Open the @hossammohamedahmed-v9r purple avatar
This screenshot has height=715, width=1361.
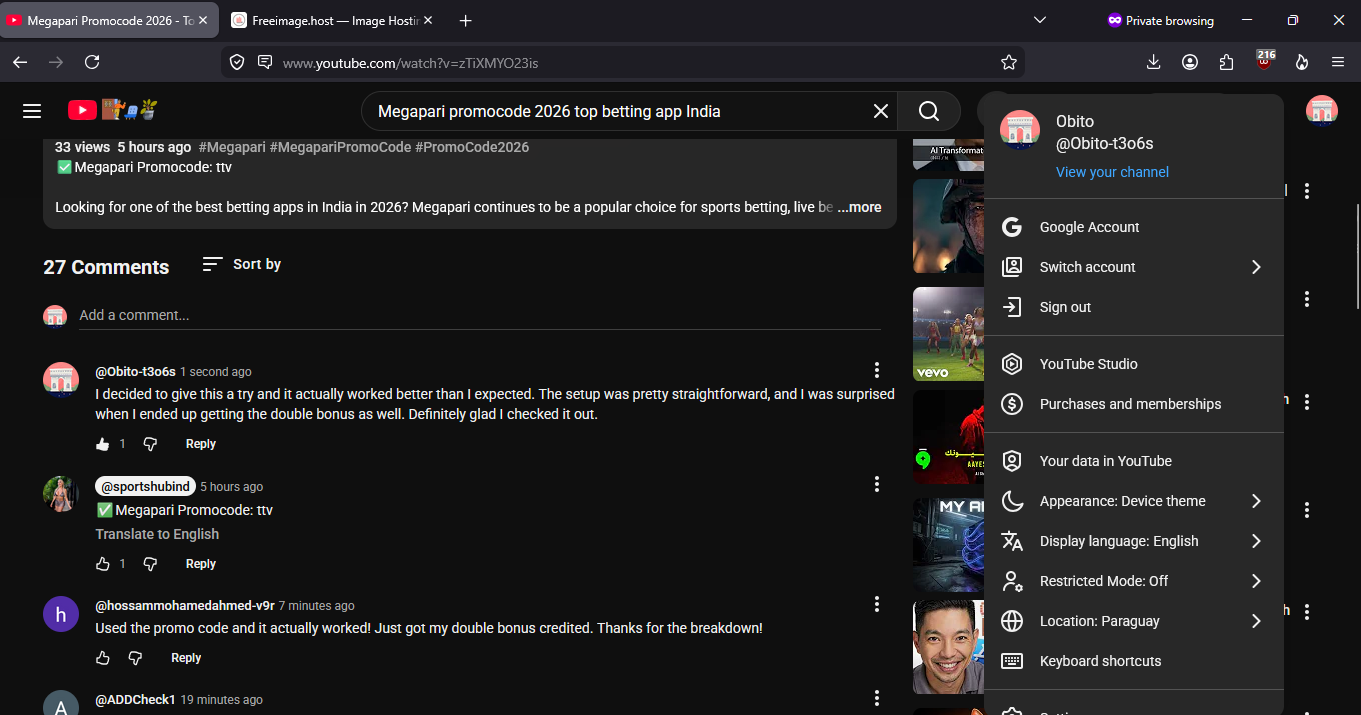point(61,614)
